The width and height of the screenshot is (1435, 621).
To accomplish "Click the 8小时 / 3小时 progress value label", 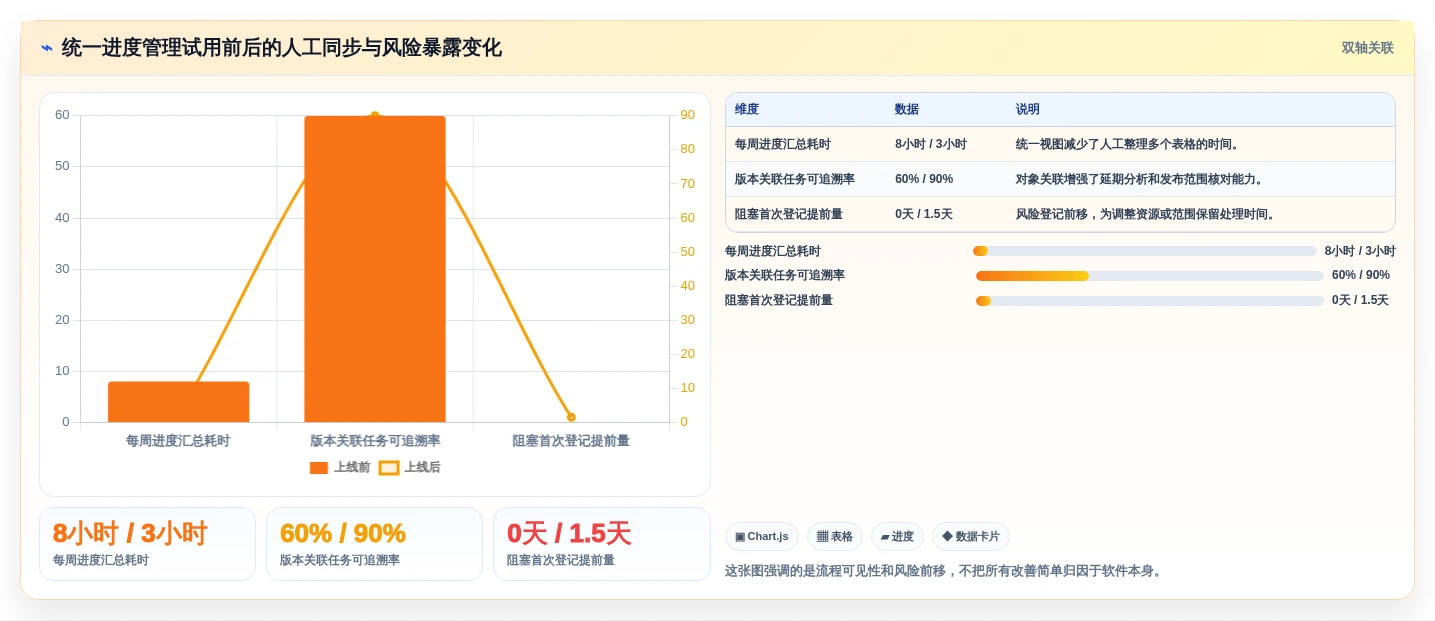I will point(1360,251).
